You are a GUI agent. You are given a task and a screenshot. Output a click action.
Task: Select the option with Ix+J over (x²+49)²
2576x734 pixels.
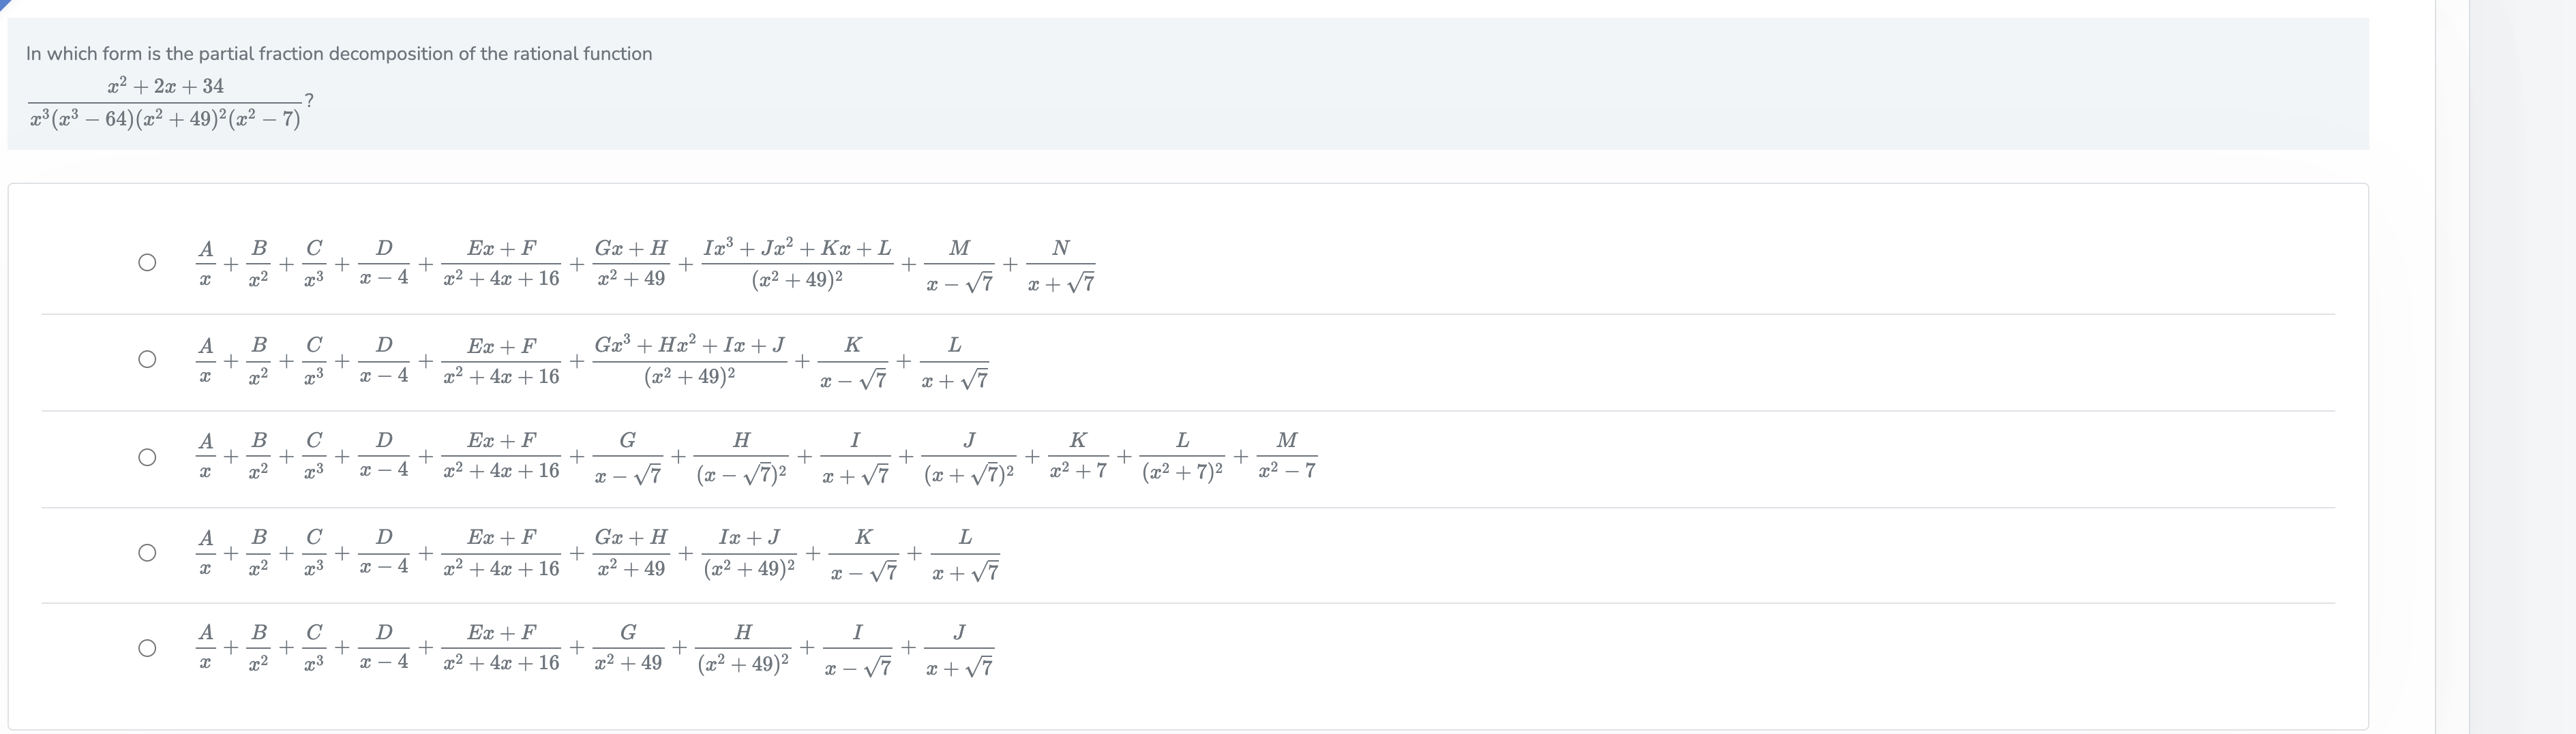pos(147,551)
